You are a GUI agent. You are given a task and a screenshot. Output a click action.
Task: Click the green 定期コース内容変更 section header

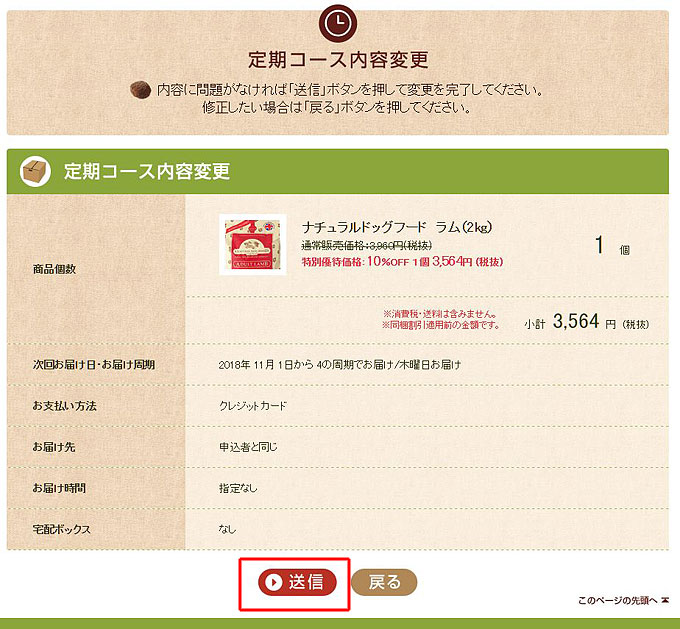tap(338, 171)
